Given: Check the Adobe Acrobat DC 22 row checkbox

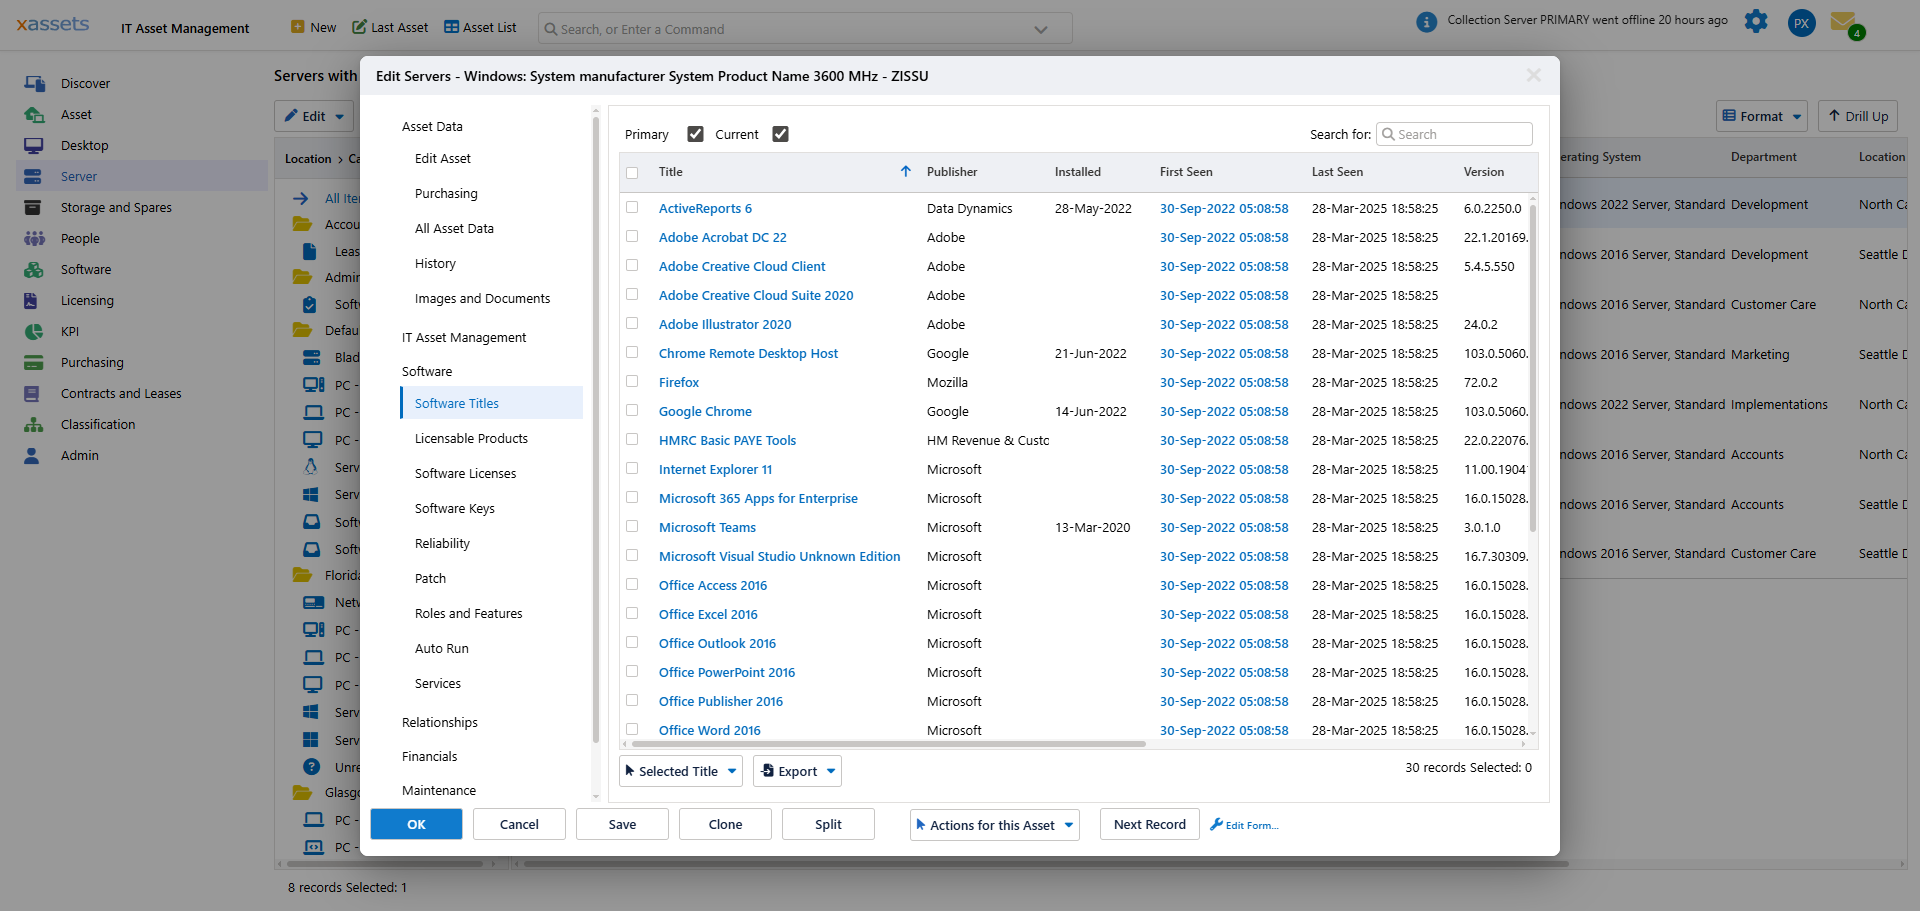Looking at the screenshot, I should coord(632,237).
